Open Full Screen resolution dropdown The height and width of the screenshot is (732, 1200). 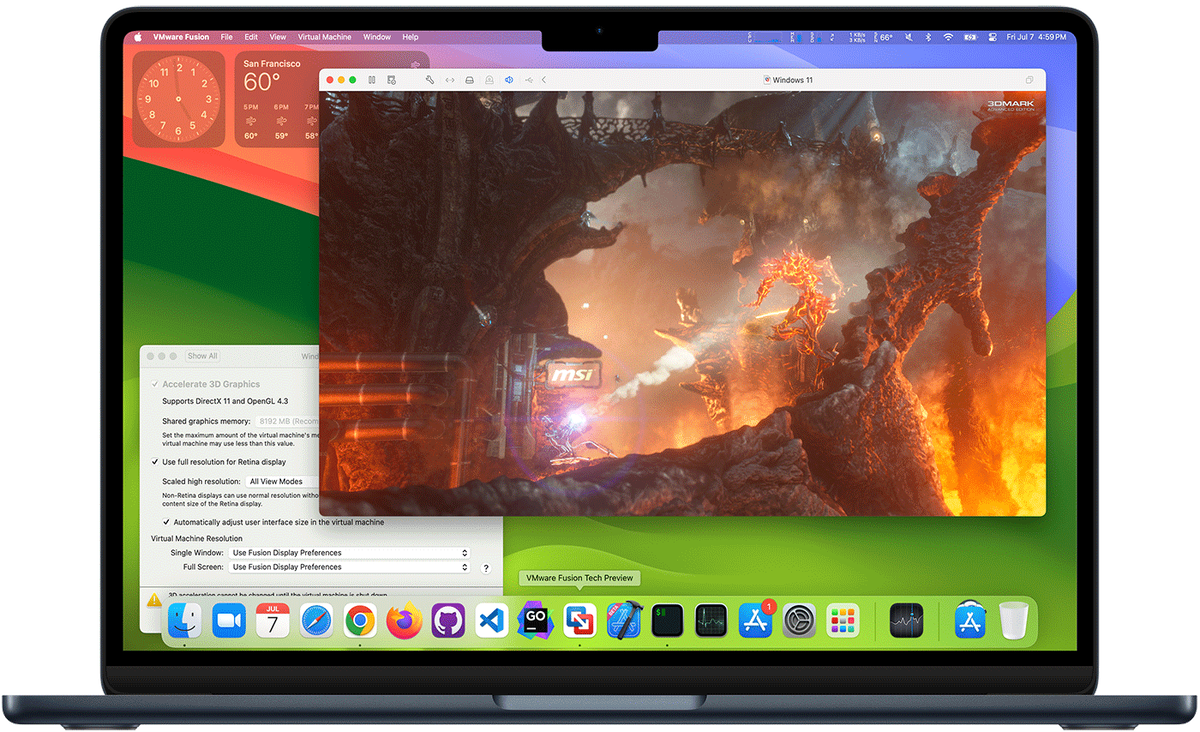[349, 567]
